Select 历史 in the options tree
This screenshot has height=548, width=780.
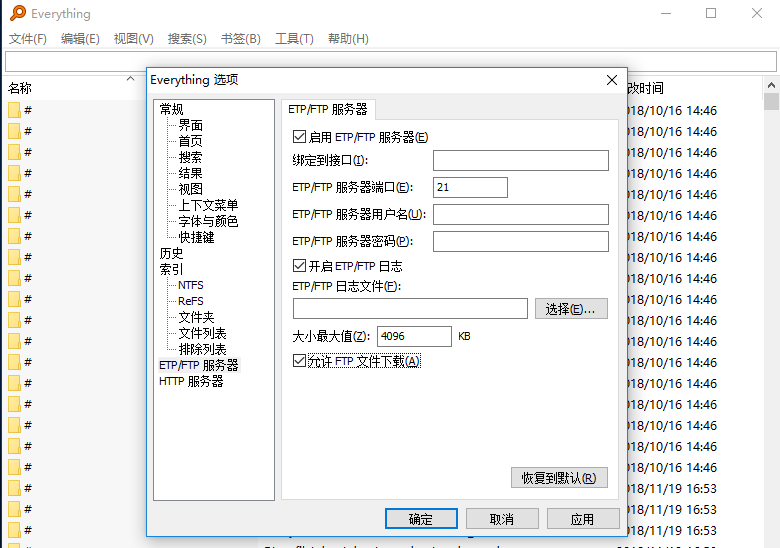[x=171, y=253]
